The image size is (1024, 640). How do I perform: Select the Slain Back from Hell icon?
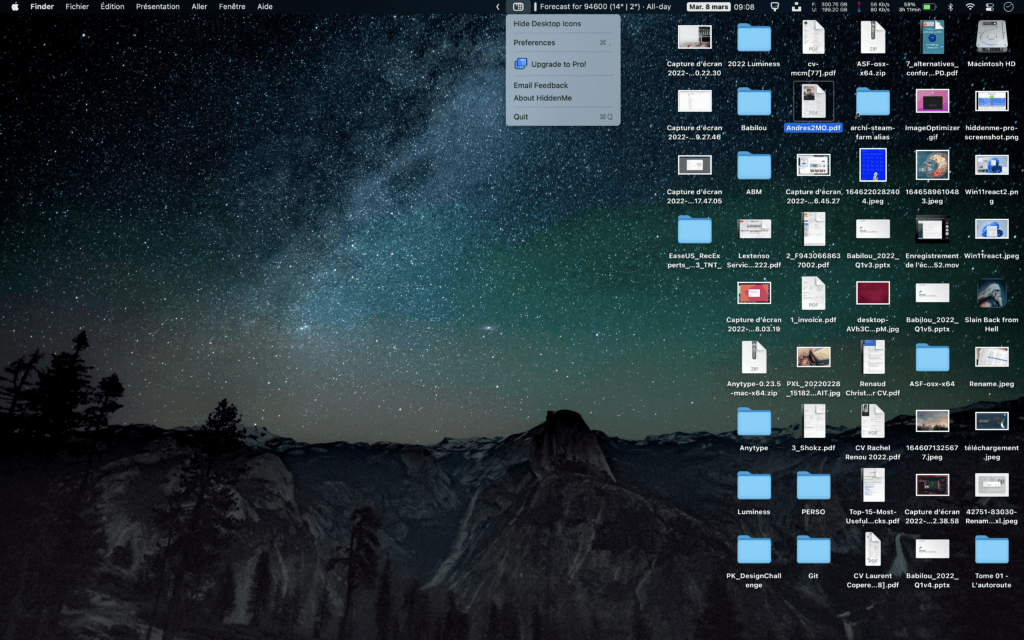[x=991, y=293]
